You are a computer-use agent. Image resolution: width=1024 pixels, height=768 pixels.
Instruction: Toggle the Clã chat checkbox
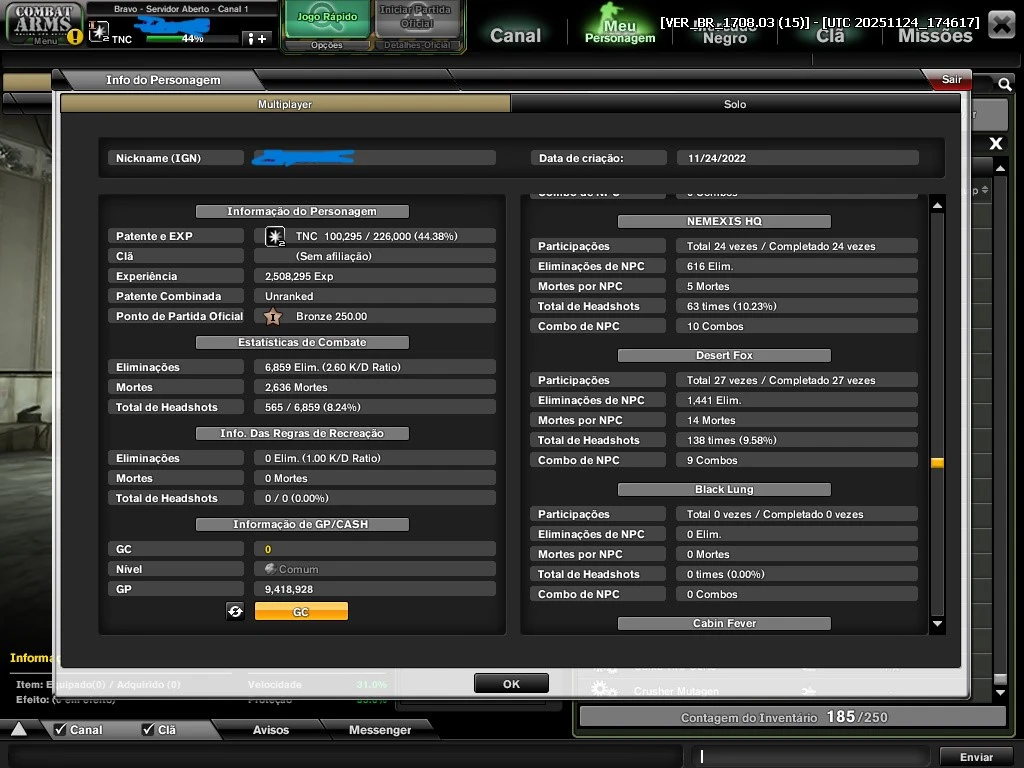[148, 729]
